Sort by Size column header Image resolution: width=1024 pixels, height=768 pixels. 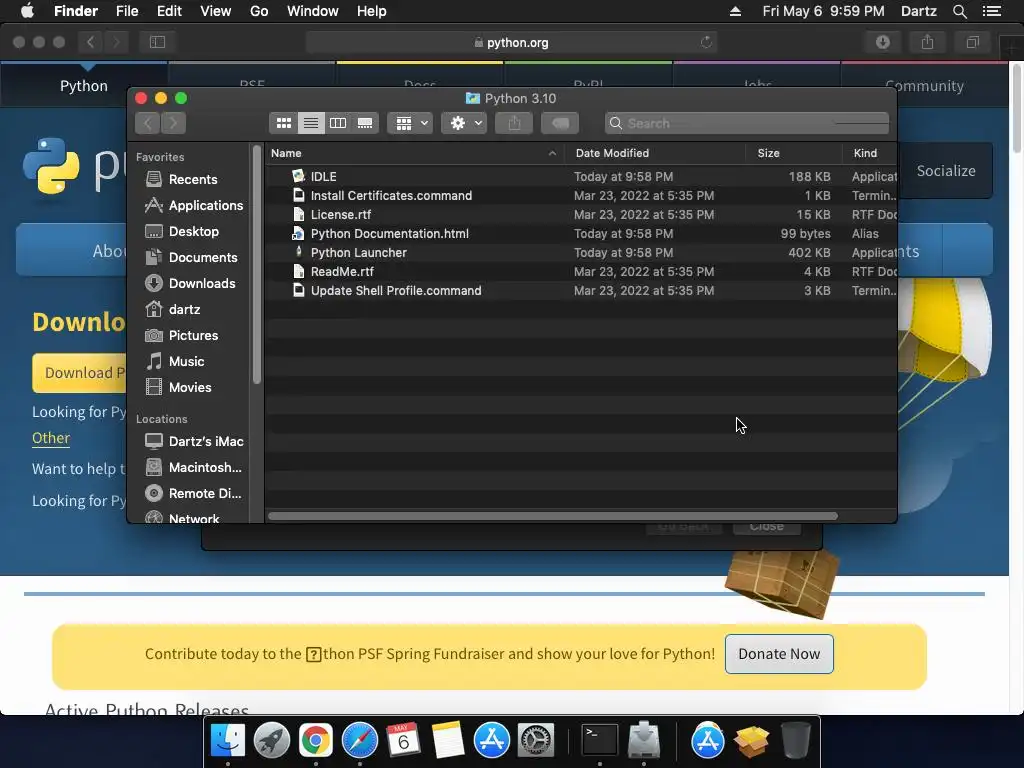(x=794, y=153)
